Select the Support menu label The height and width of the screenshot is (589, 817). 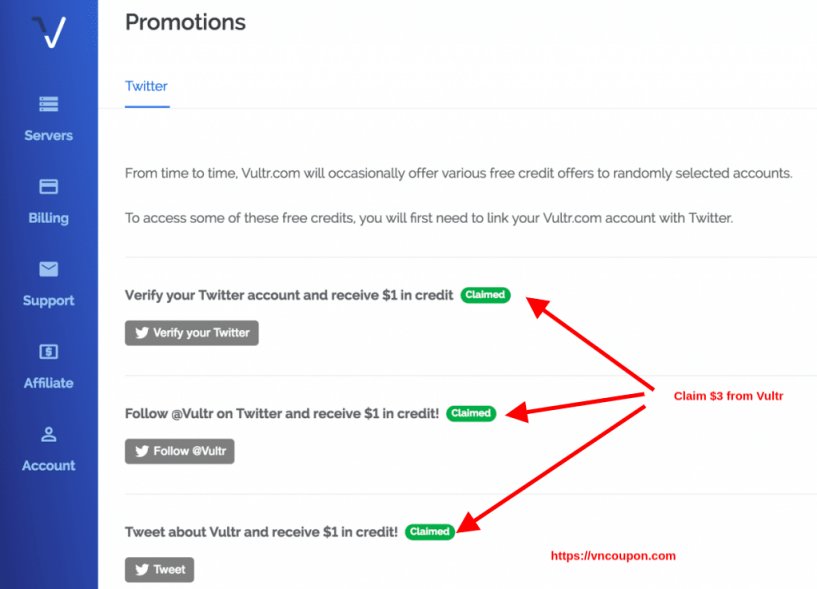(48, 301)
